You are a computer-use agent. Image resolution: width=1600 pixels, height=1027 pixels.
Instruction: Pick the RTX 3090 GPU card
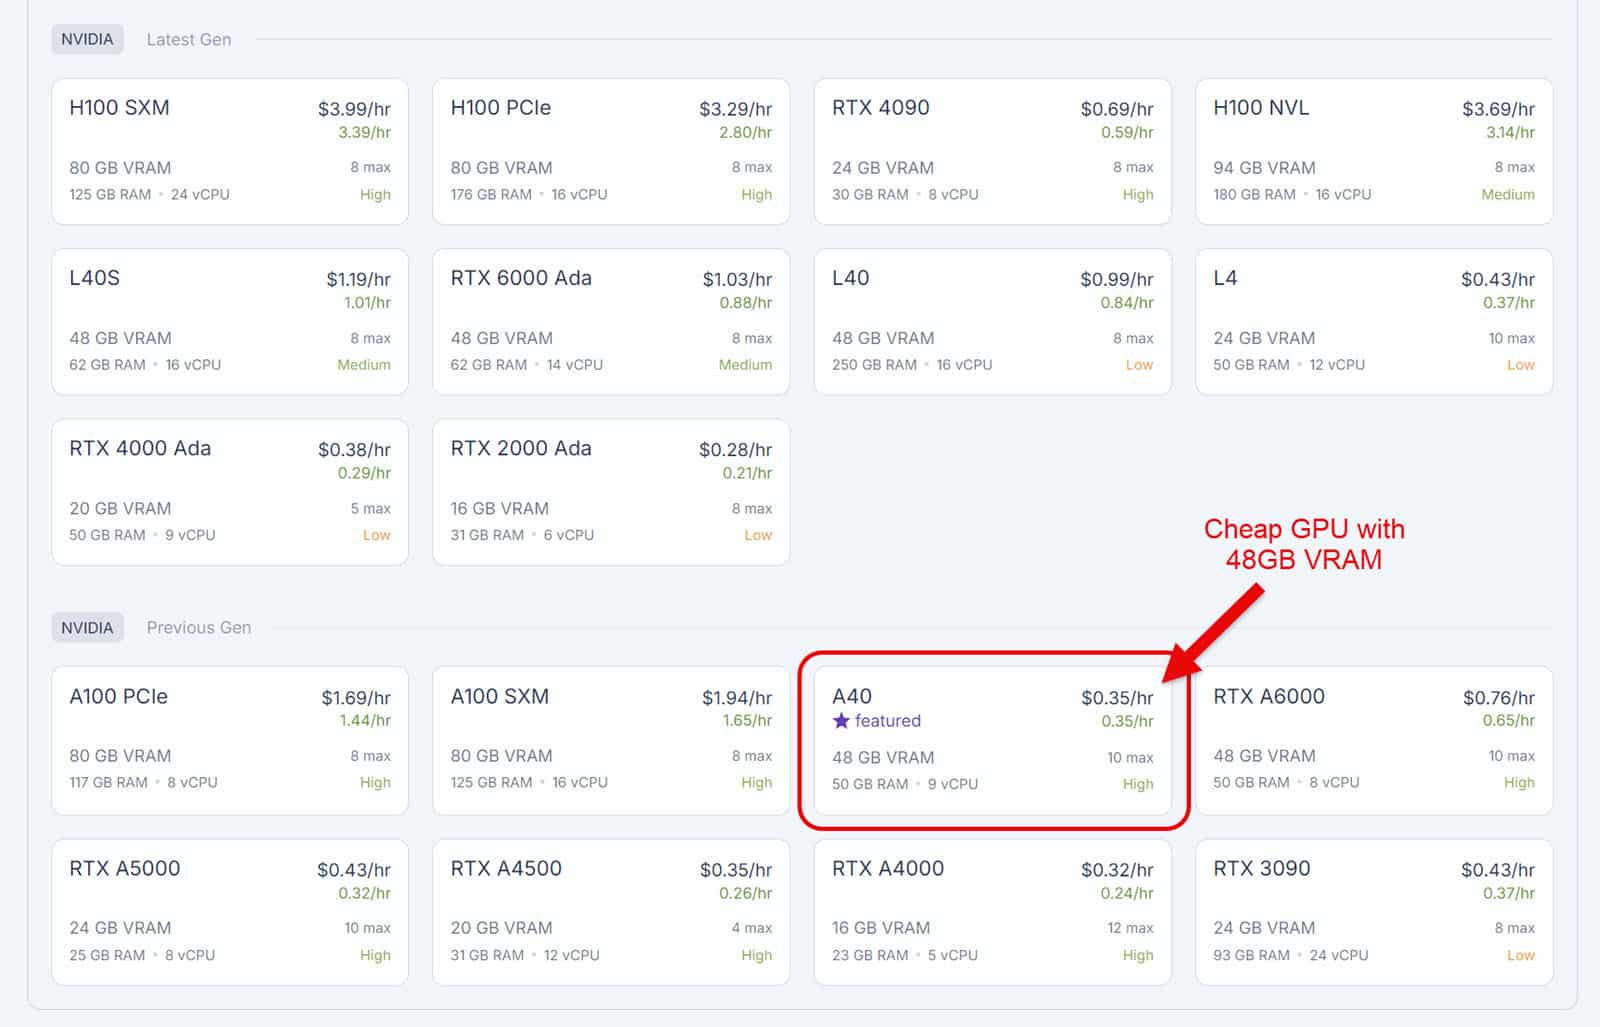click(x=1374, y=912)
